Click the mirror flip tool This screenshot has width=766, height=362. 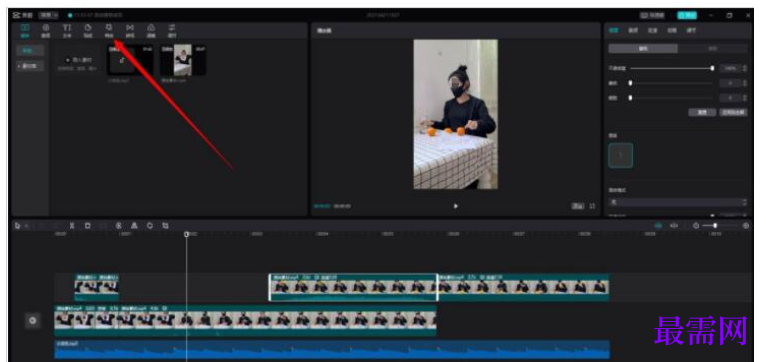(x=134, y=226)
